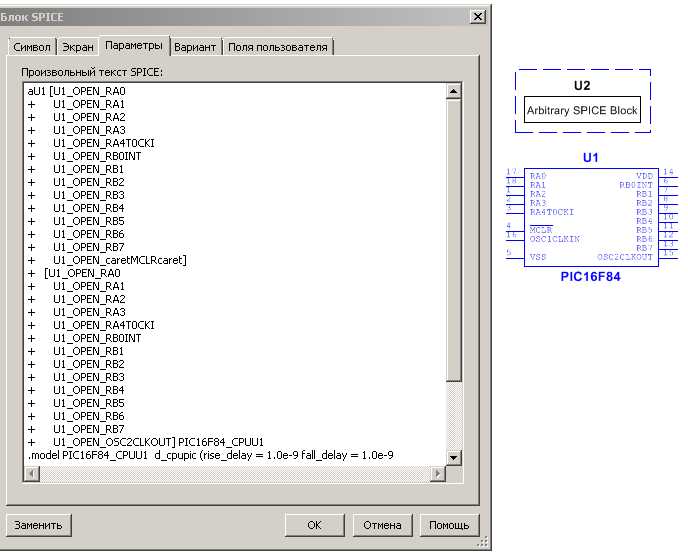Cancel using the Отмена button
The image size is (688, 553).
(x=382, y=525)
